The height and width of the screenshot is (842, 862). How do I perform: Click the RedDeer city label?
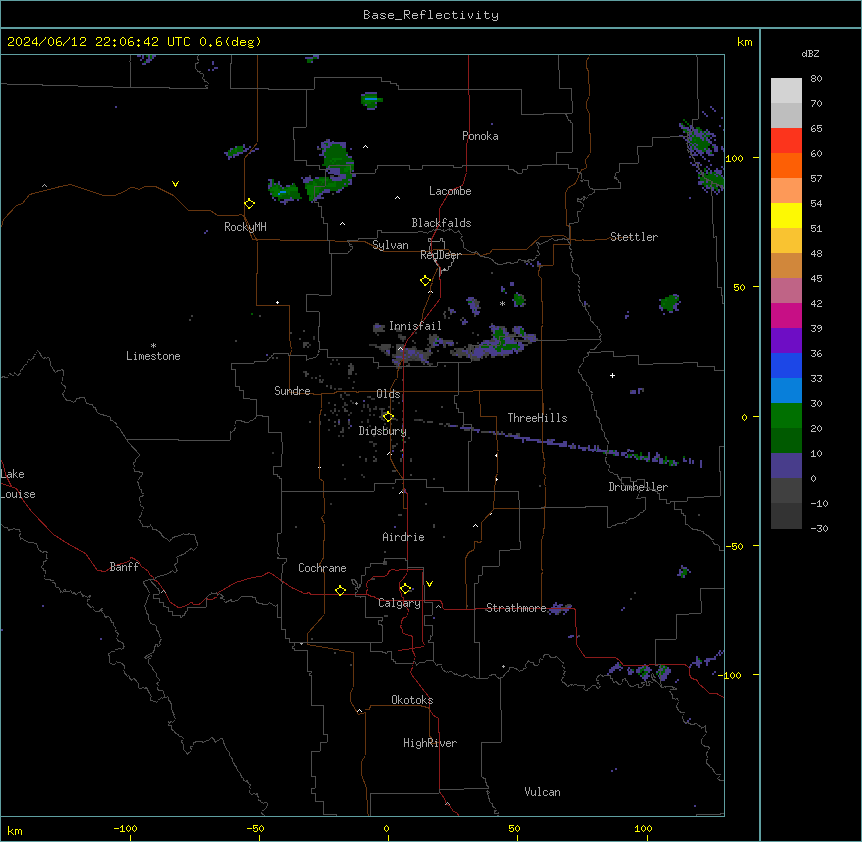click(x=440, y=255)
